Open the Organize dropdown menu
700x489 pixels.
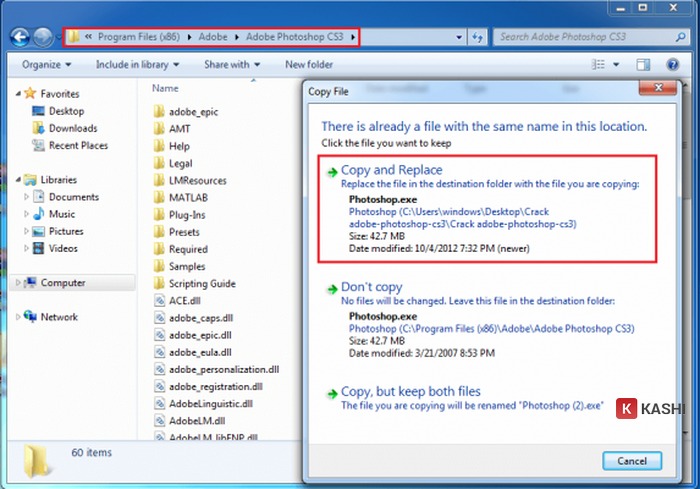(x=46, y=65)
